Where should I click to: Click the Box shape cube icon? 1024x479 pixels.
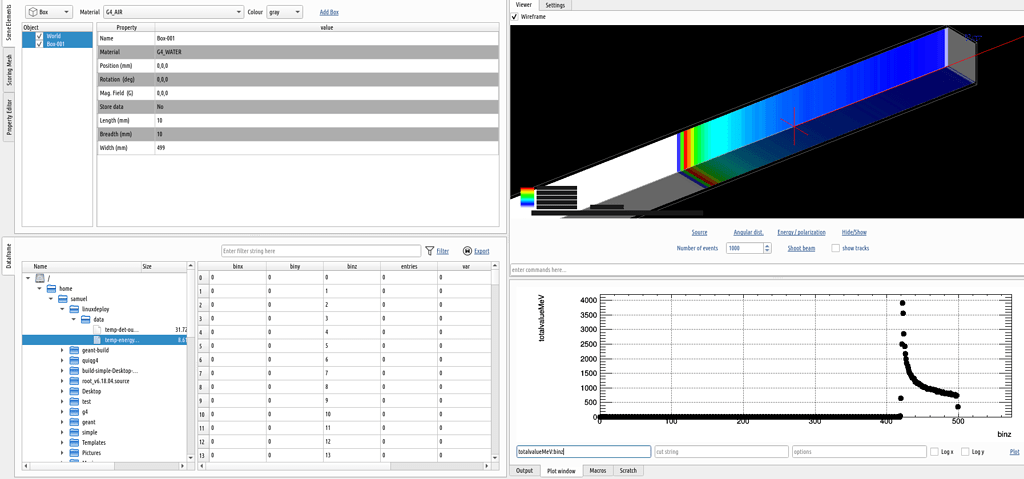31,12
